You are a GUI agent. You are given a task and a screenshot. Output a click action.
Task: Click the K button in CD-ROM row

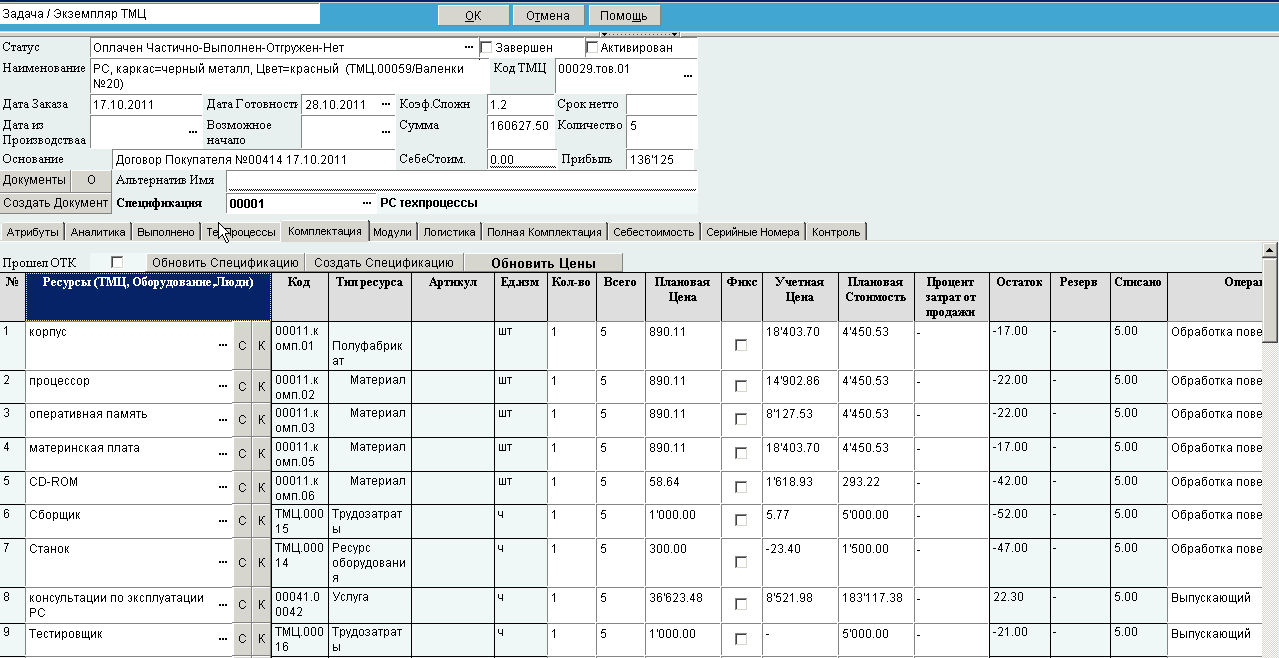[x=262, y=488]
